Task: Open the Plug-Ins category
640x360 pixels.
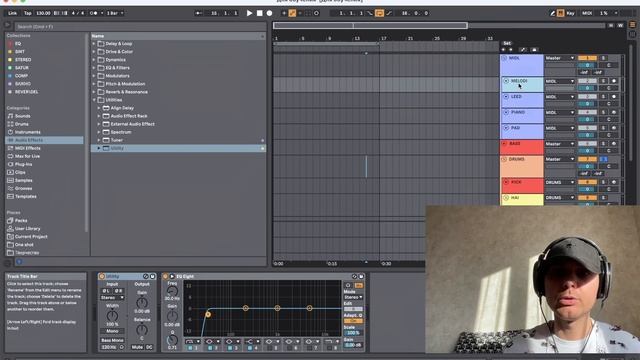Action: [x=23, y=164]
